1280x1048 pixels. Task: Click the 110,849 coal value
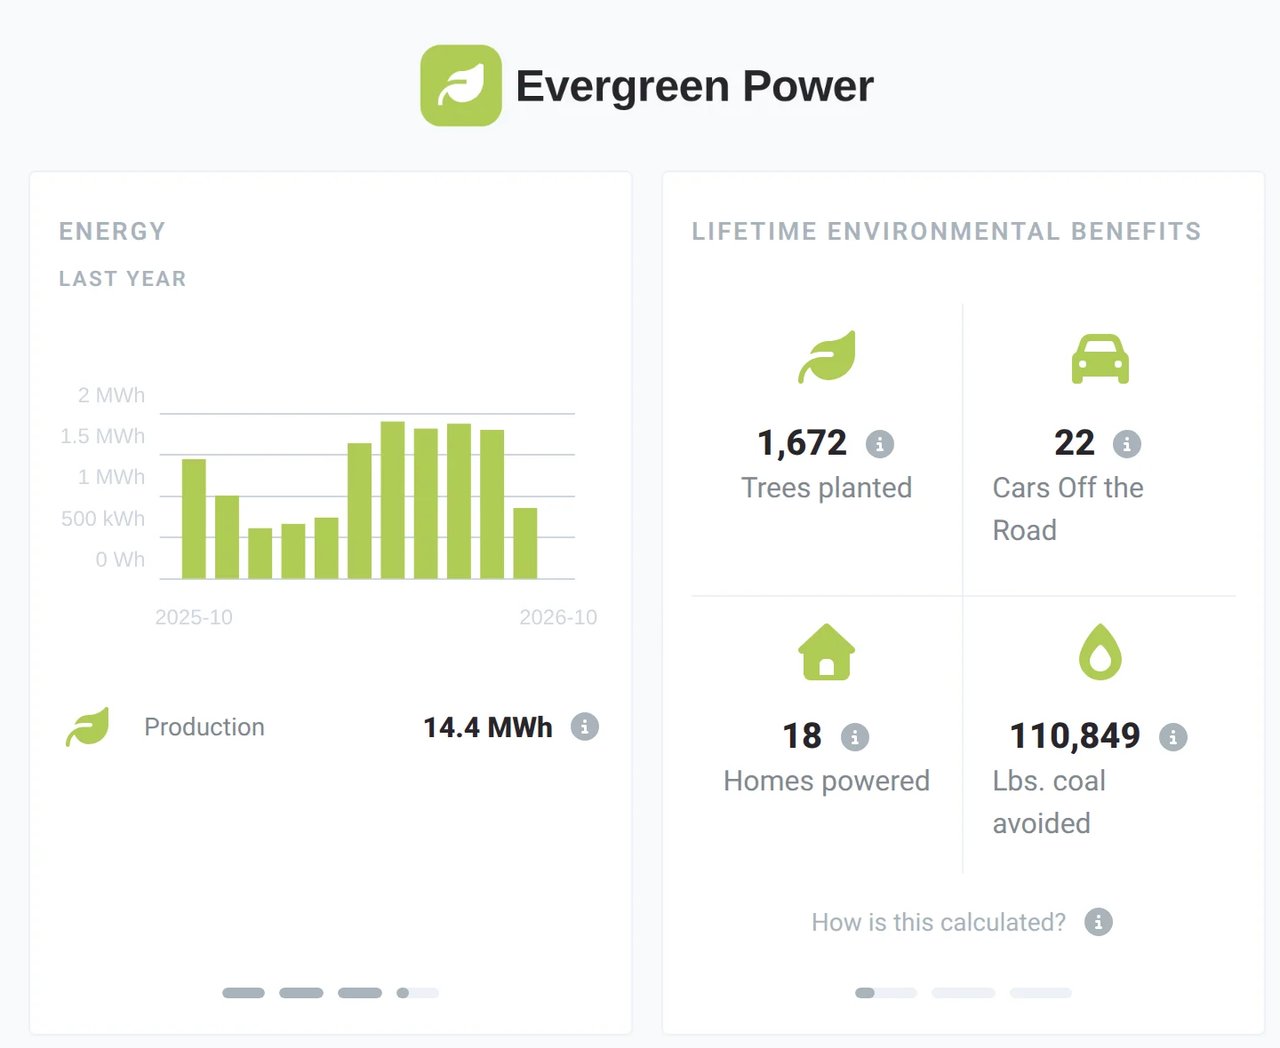point(1075,736)
